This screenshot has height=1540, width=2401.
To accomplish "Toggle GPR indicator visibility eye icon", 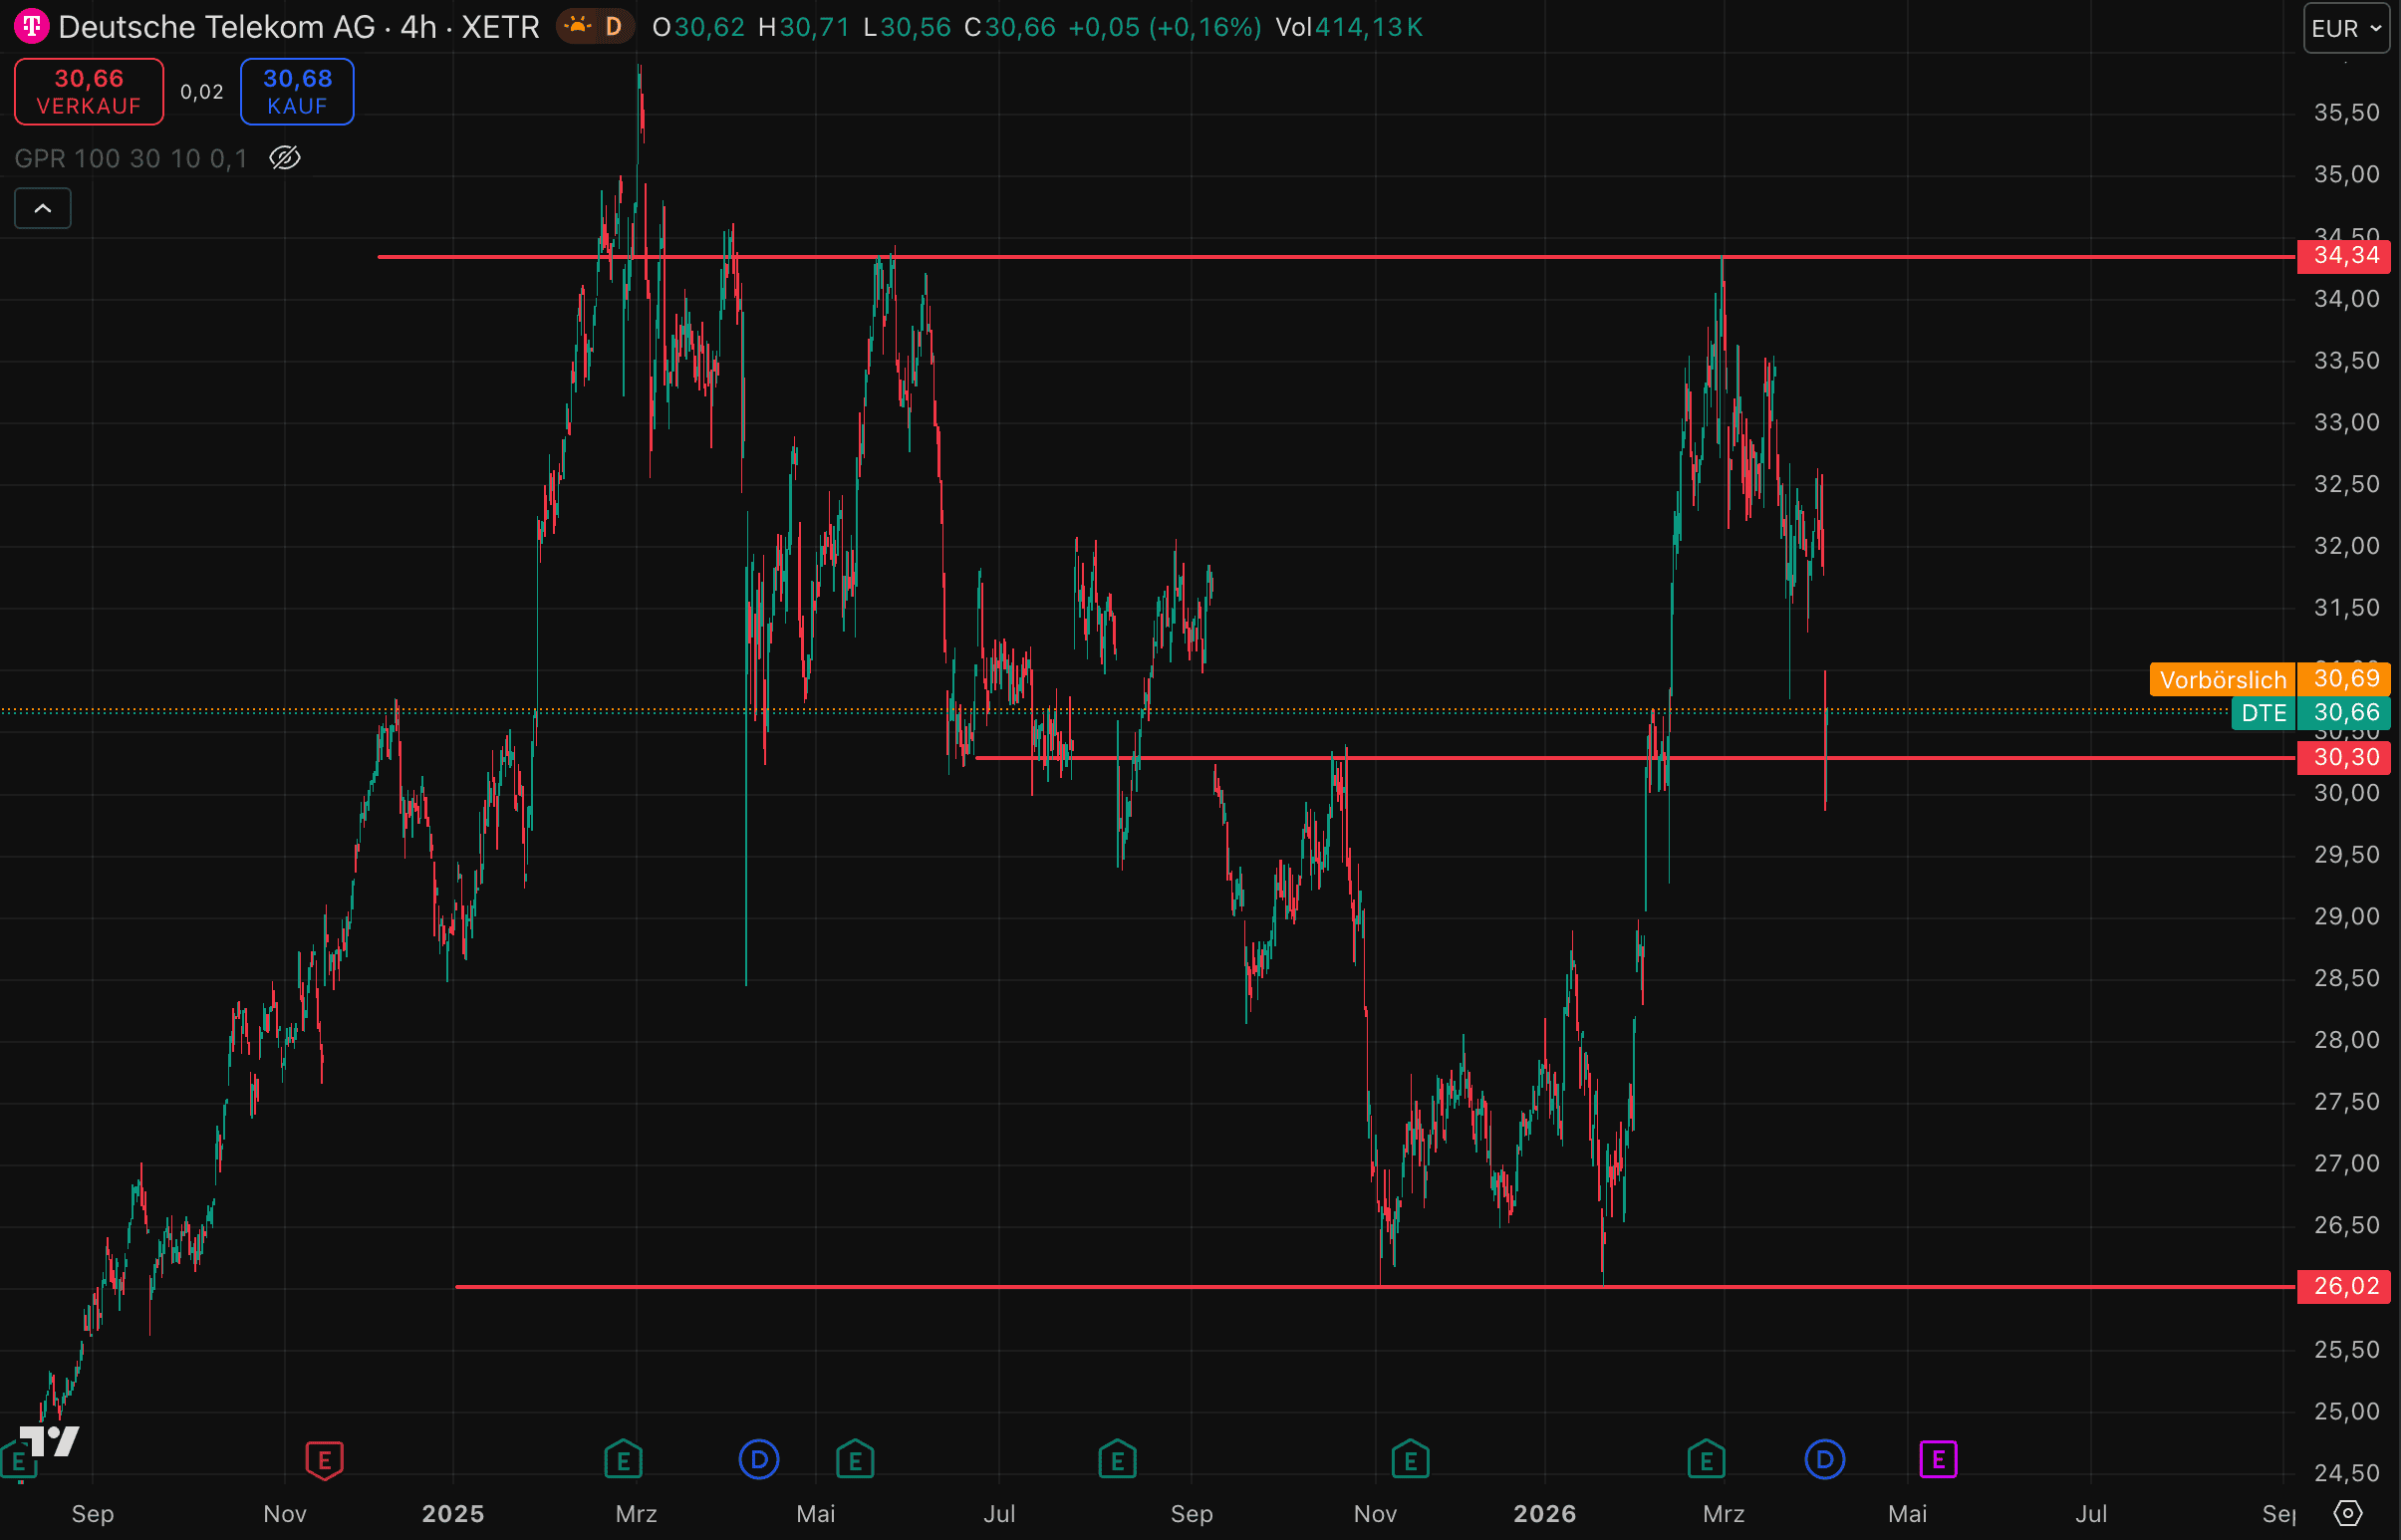I will tap(285, 158).
